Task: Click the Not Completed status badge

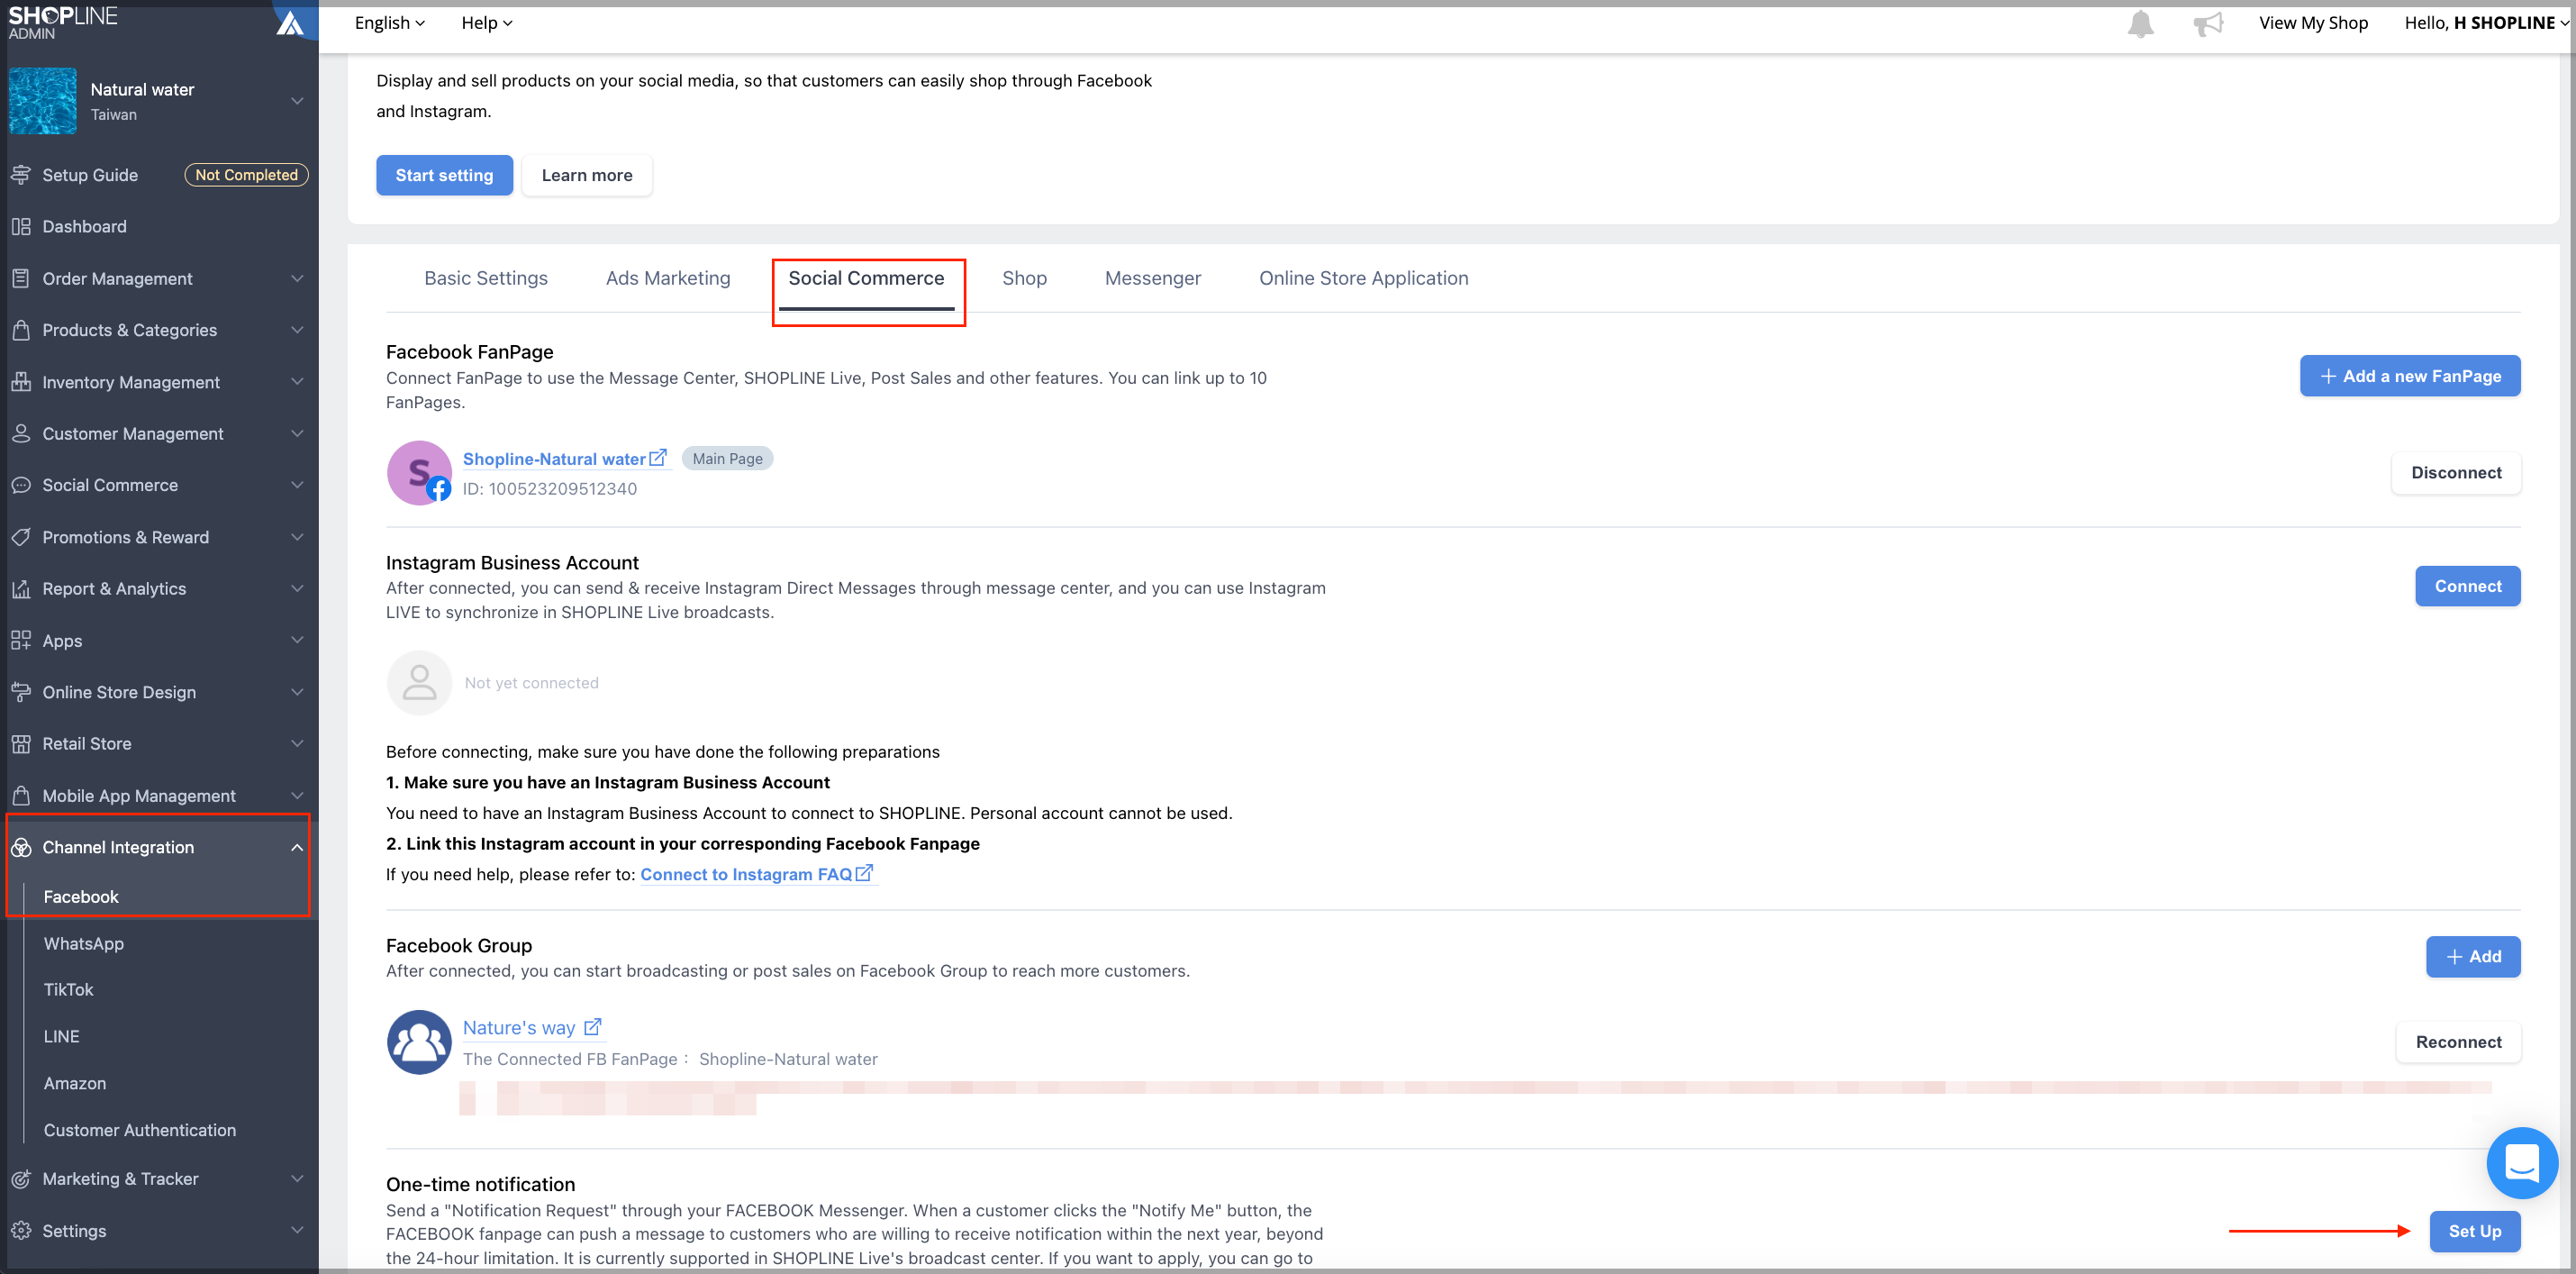Action: click(x=246, y=175)
